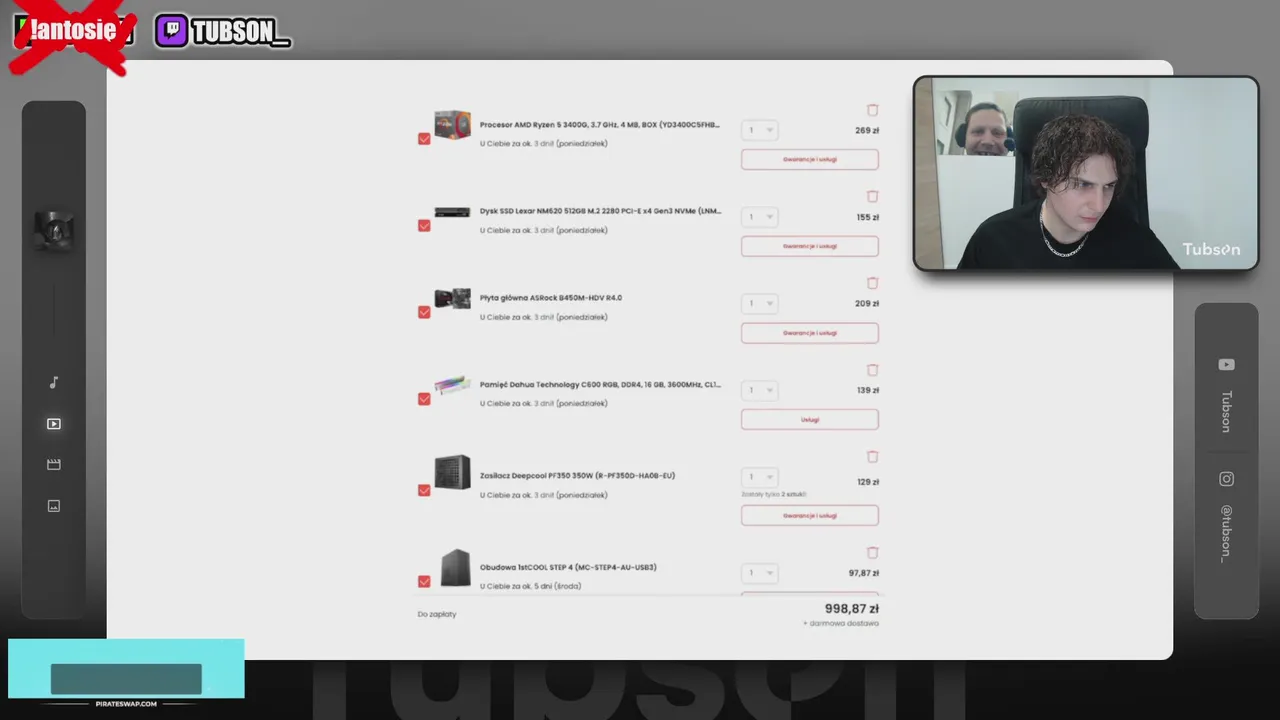Click the 269 zł processor price
The height and width of the screenshot is (720, 1280).
click(867, 131)
